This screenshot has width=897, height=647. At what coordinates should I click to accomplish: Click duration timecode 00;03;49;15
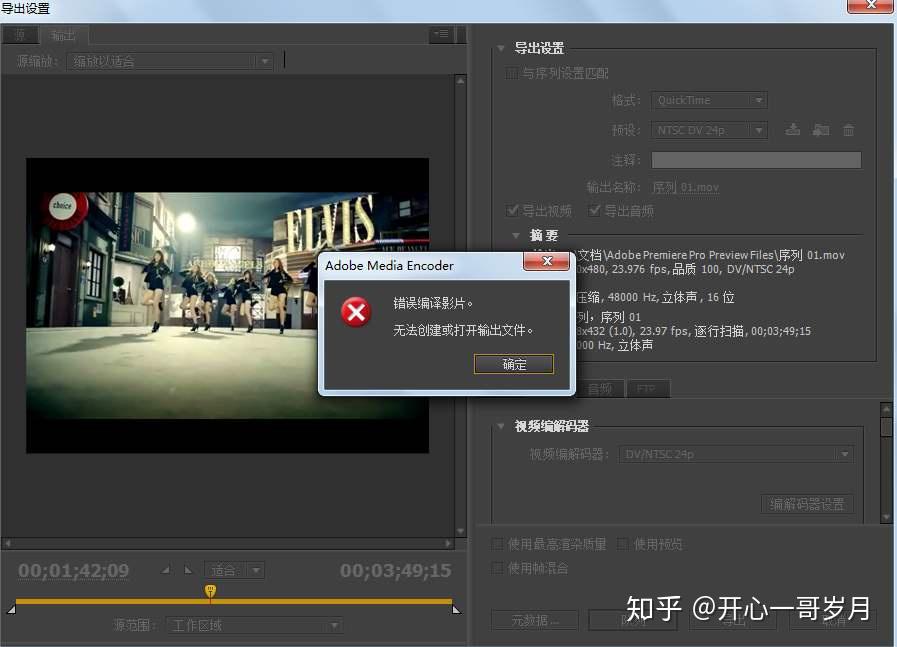click(395, 570)
